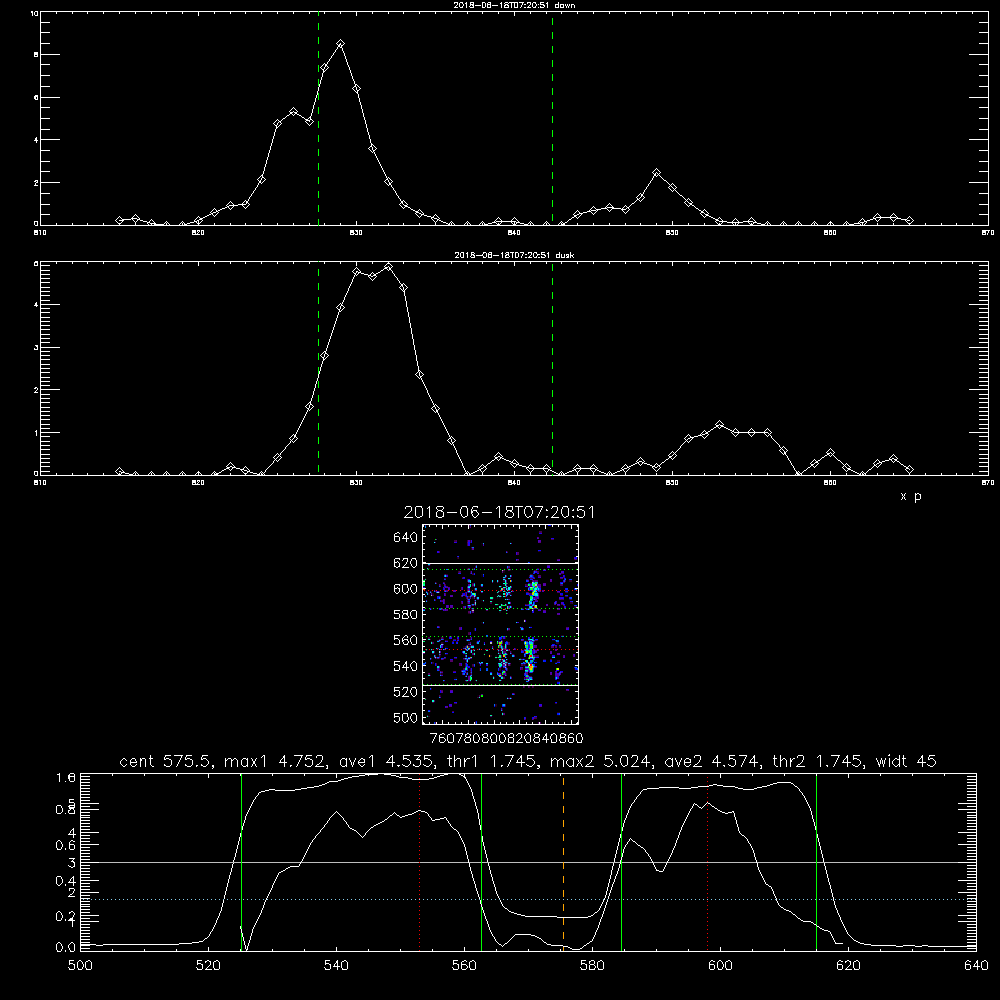Click the red dotted line near 553 in bottom plot
Image resolution: width=1000 pixels, height=1000 pixels.
pos(420,861)
